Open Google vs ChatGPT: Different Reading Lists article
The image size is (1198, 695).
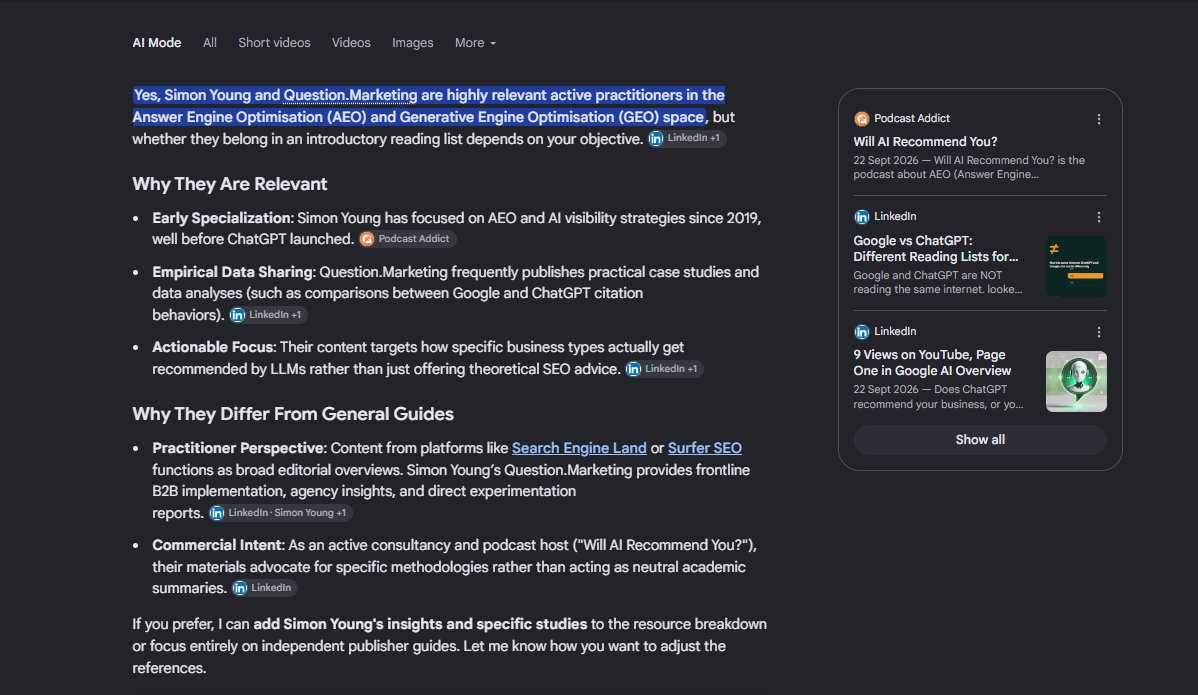click(936, 249)
